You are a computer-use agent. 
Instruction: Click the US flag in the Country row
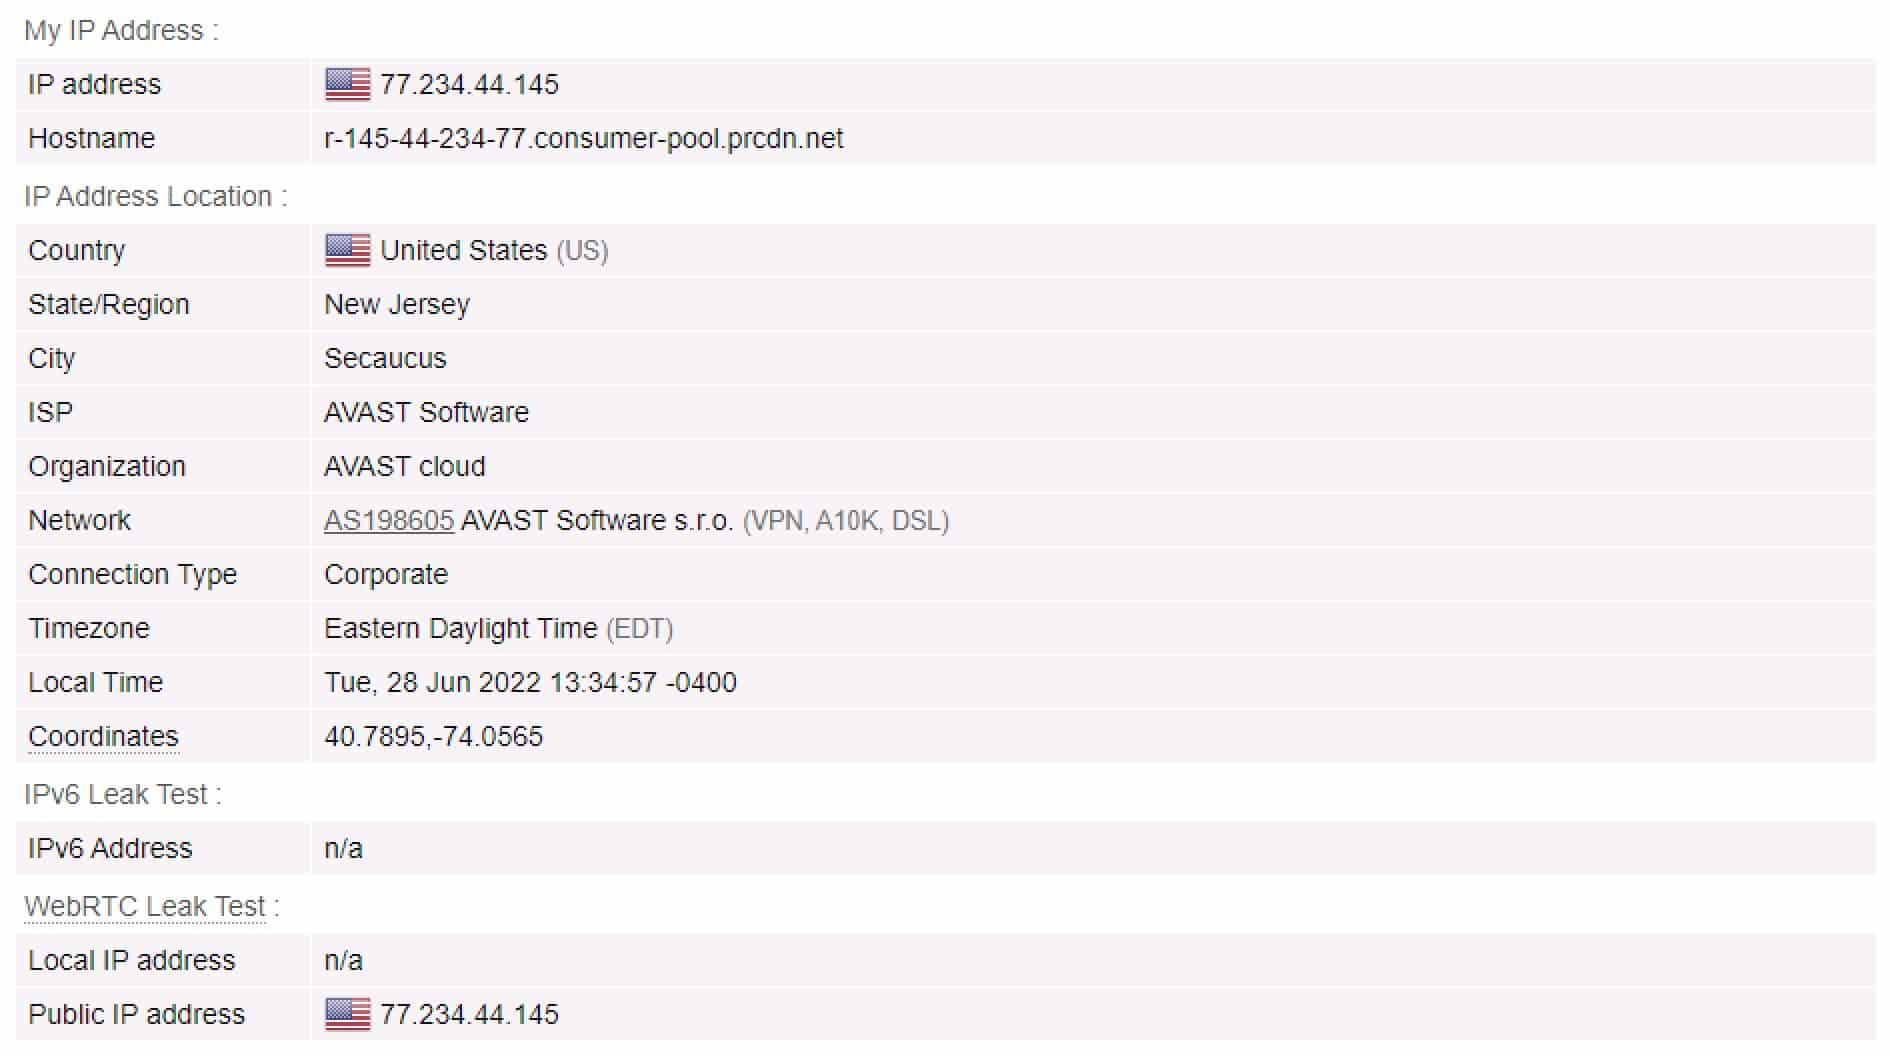pos(347,250)
